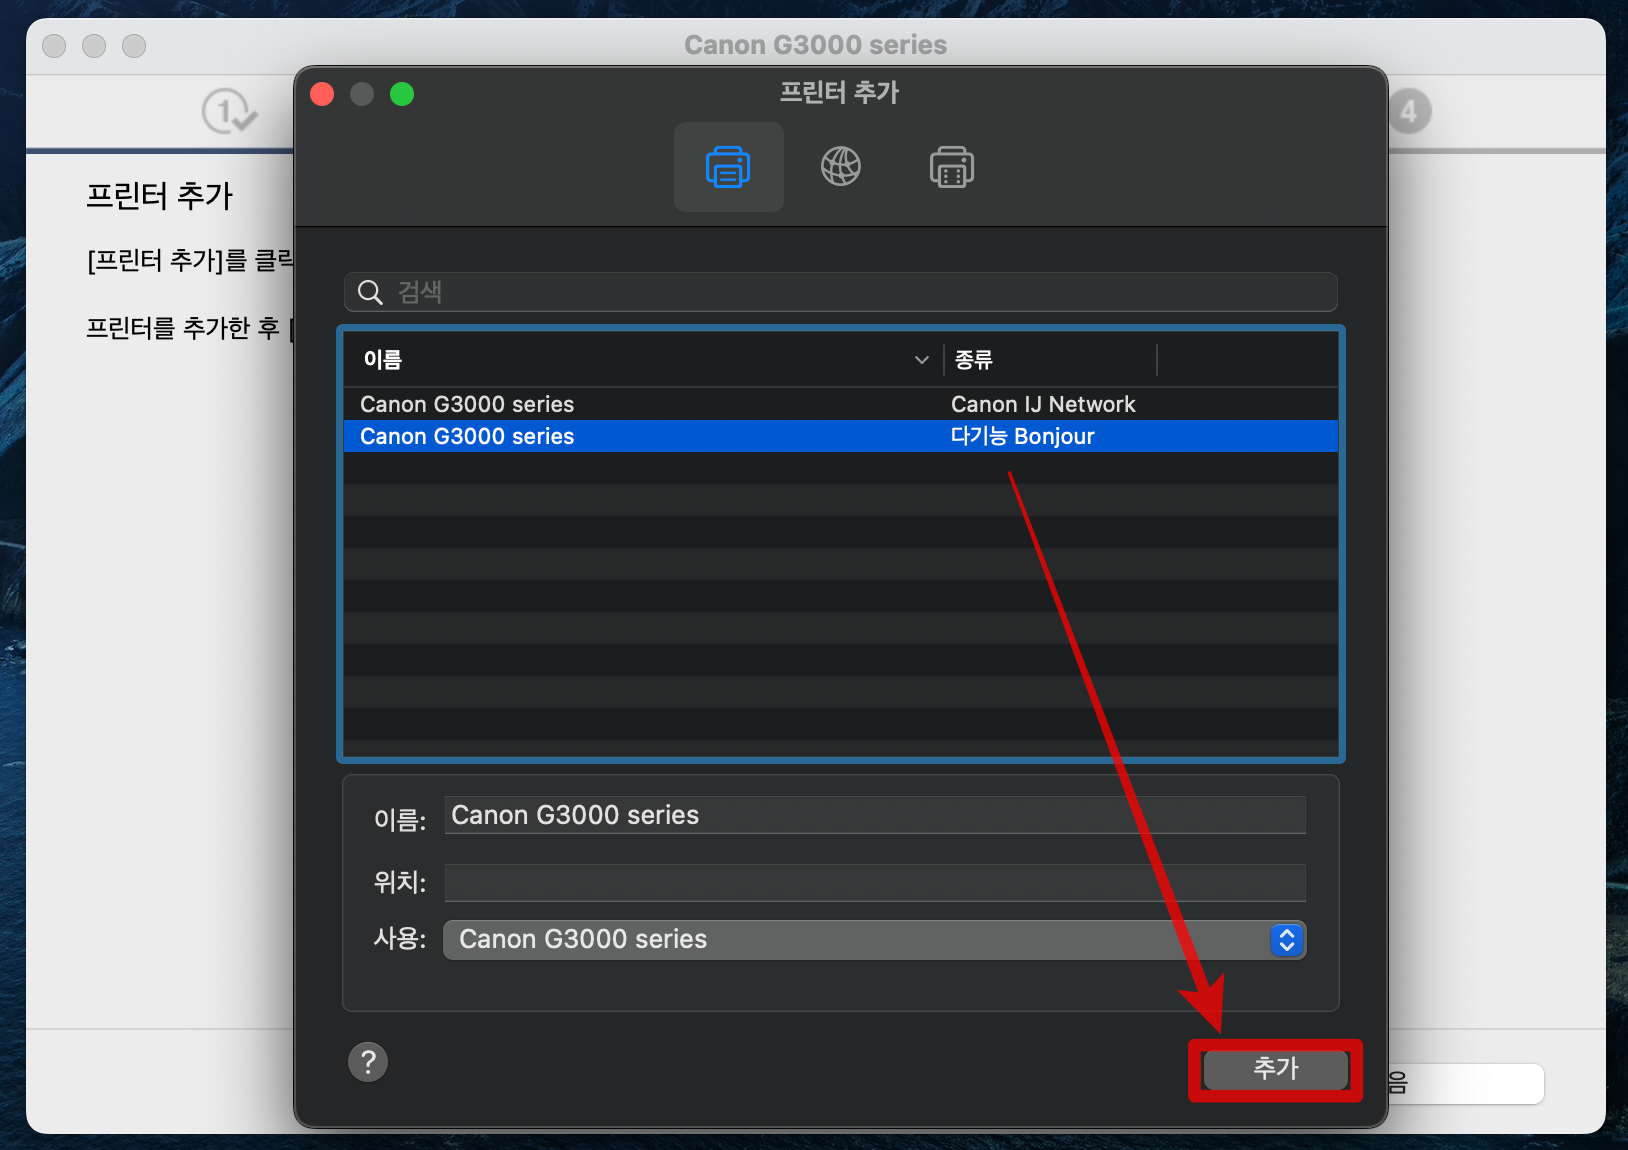This screenshot has height=1150, width=1628.
Task: Click step 4 icon in Canon window
Action: point(1409,111)
